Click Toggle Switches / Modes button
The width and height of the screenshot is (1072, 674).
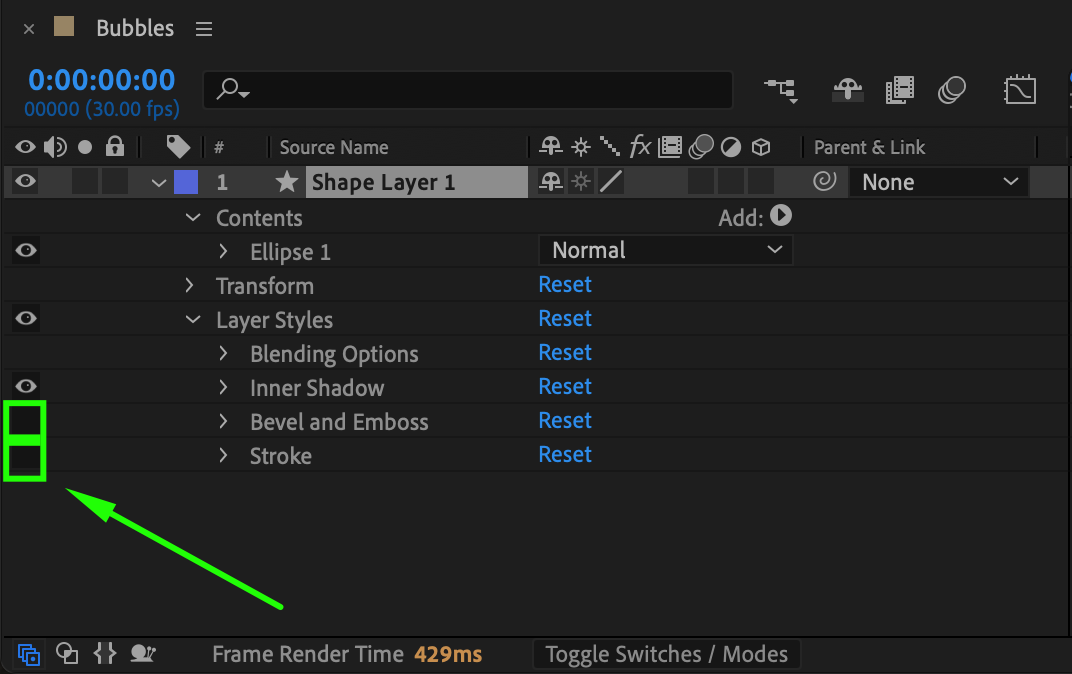(x=666, y=655)
